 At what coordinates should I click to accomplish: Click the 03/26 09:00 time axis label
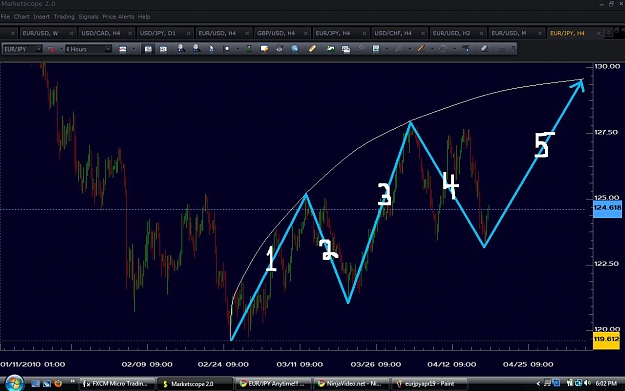click(x=376, y=364)
